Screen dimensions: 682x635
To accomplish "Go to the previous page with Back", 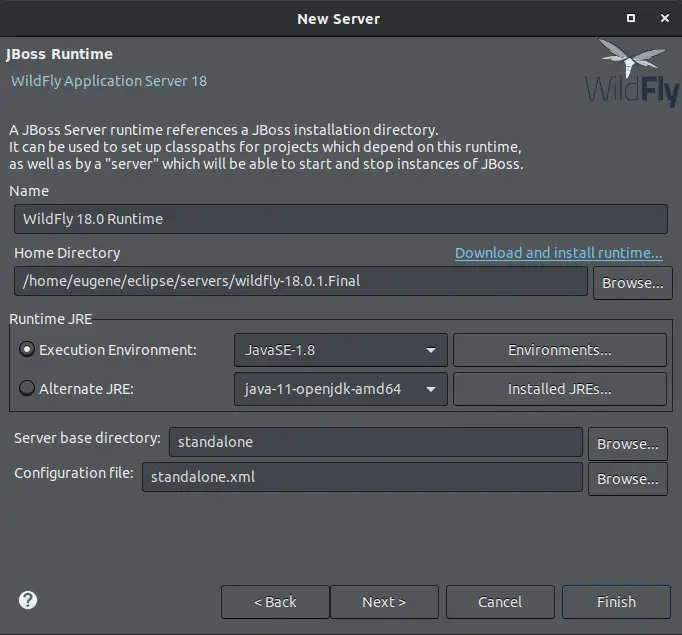I will [x=275, y=602].
